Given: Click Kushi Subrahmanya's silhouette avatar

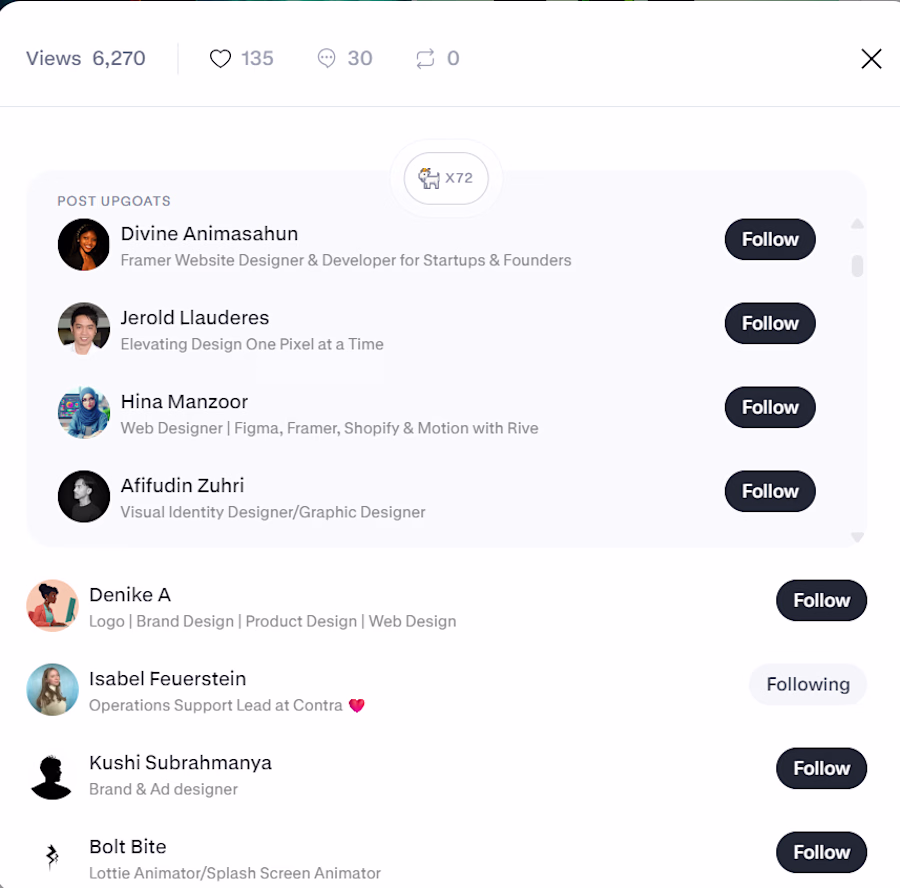Looking at the screenshot, I should [x=52, y=773].
